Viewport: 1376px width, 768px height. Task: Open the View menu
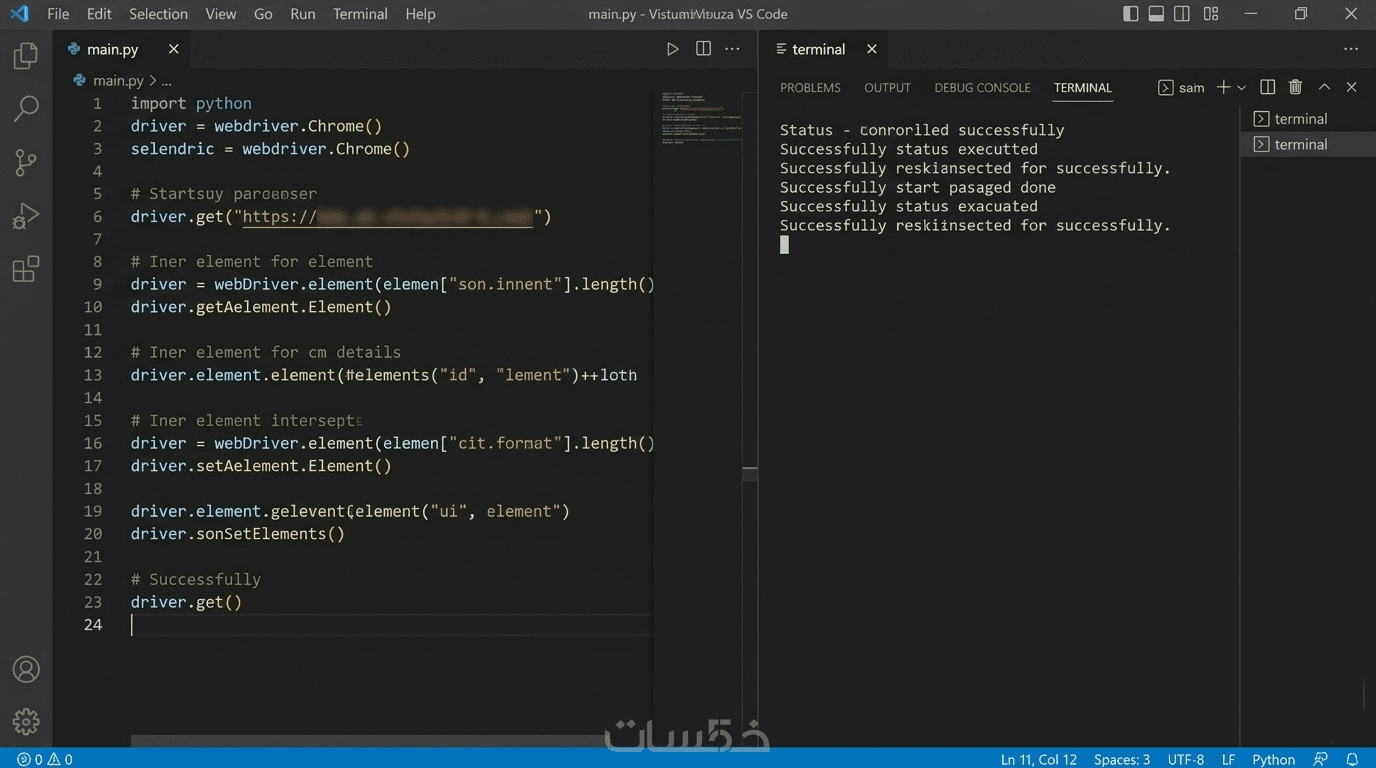tap(220, 14)
